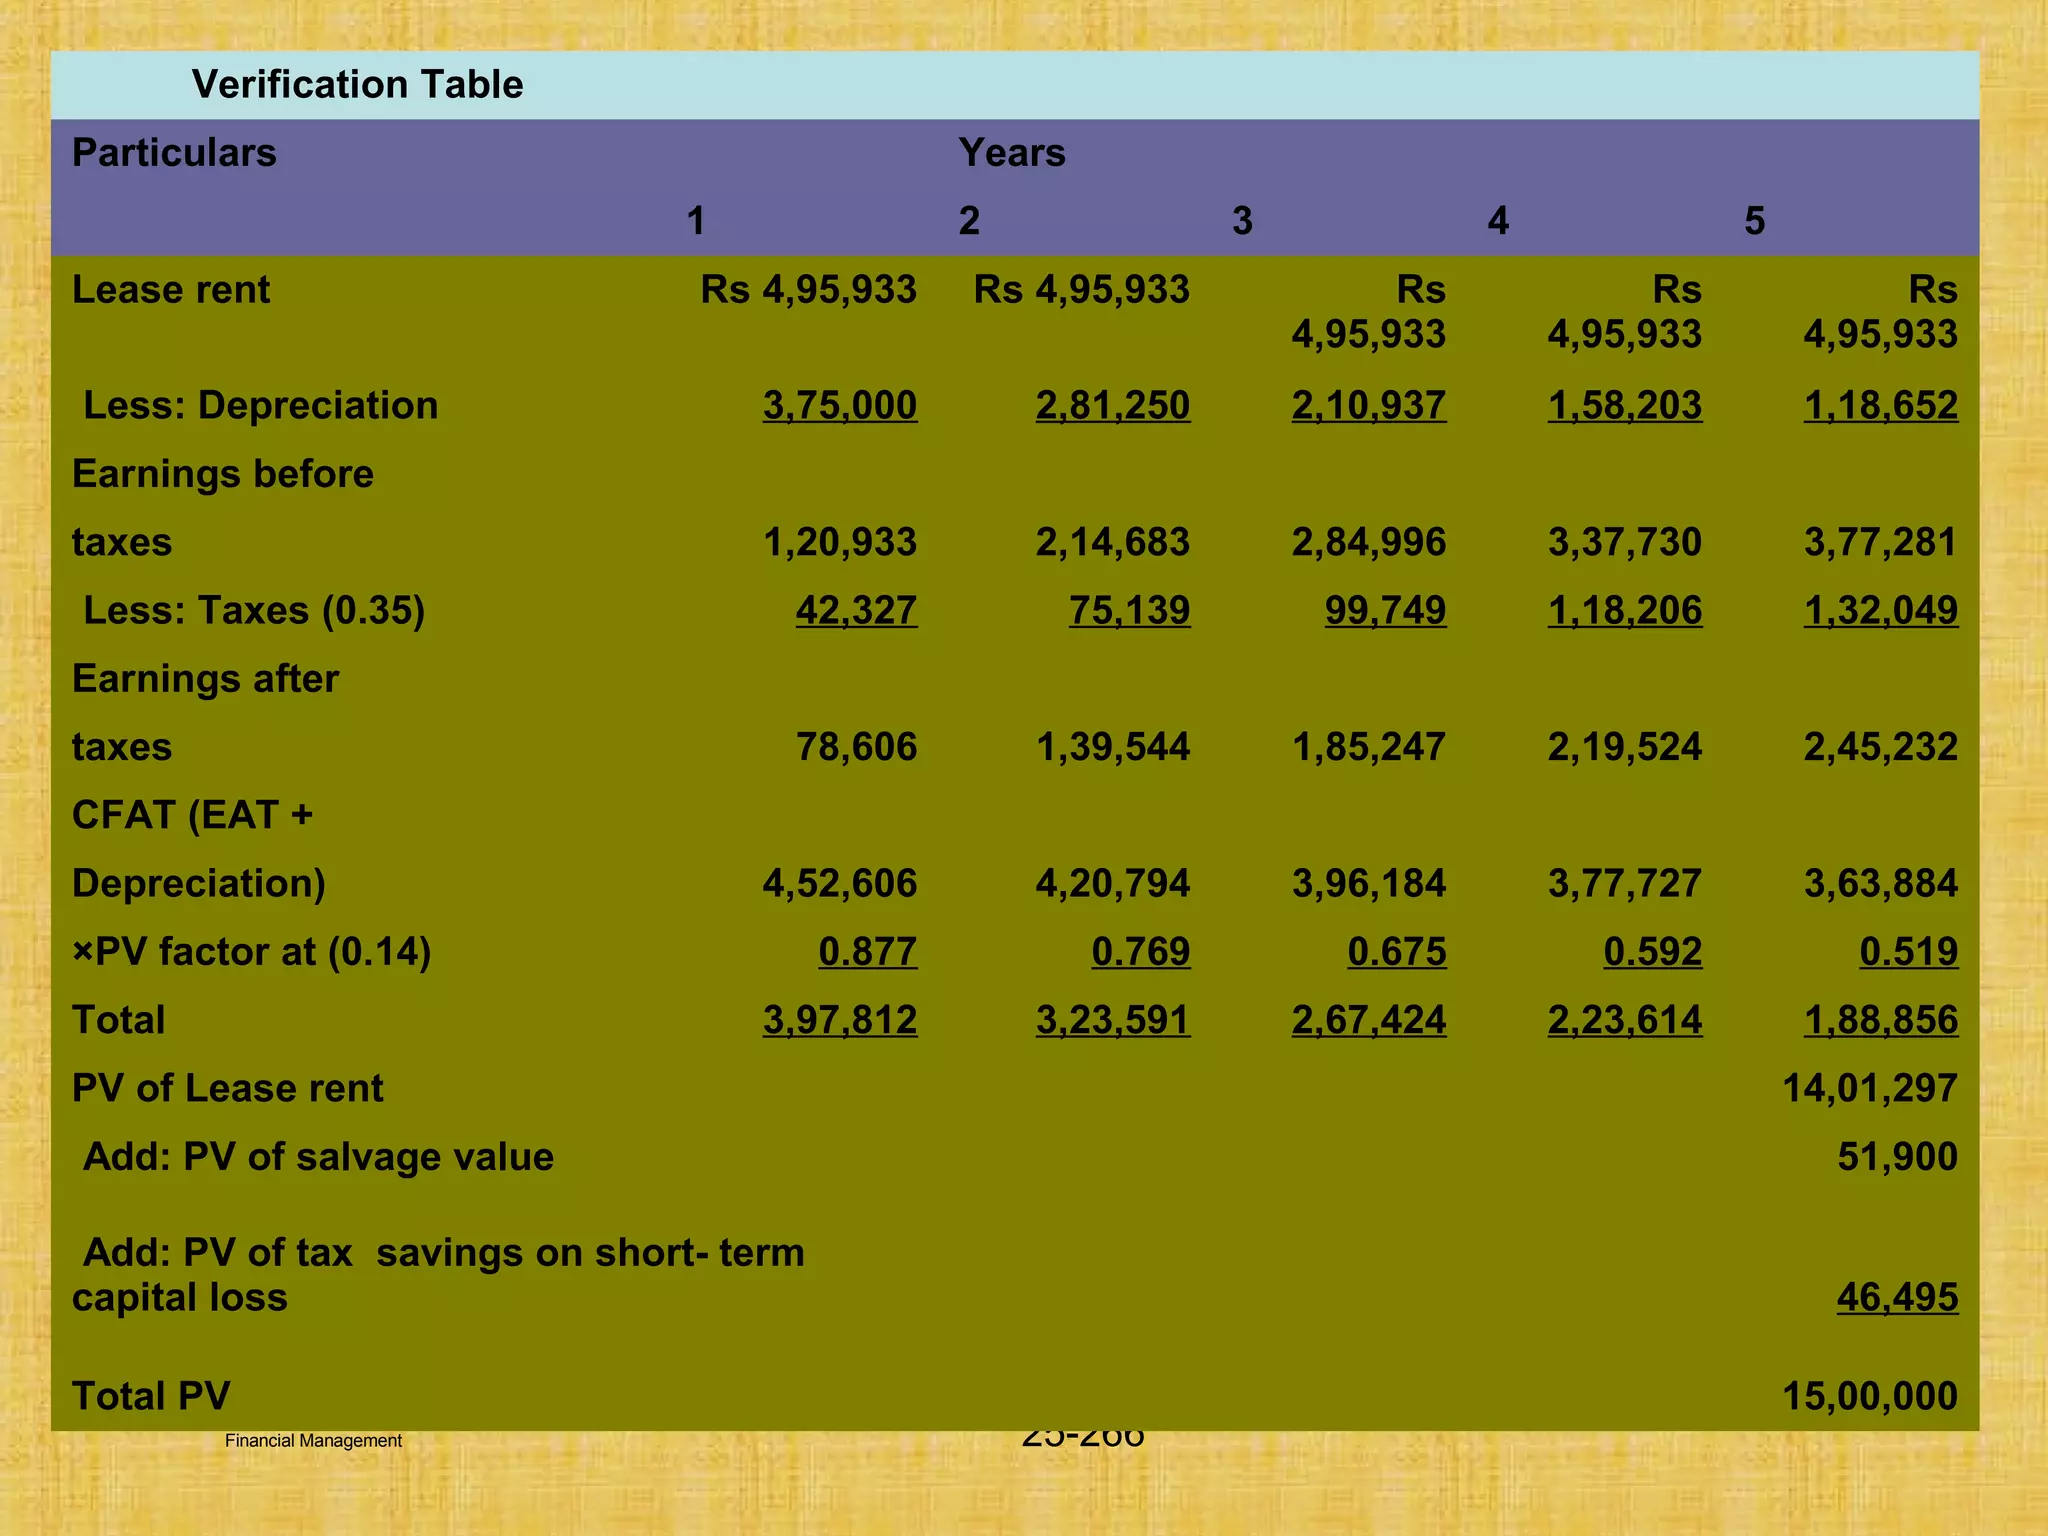
Task: Click the 'Less: Taxes (0.35)' label
Action: [254, 610]
